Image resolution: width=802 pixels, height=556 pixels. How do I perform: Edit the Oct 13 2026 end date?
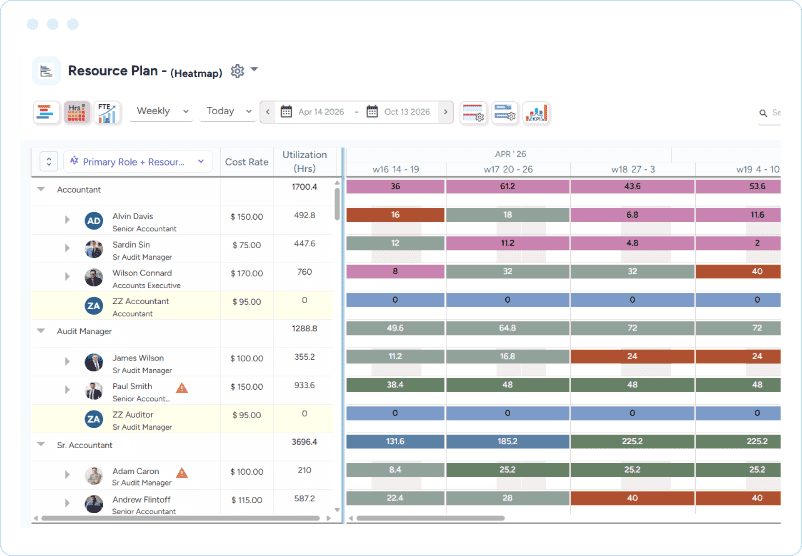click(x=407, y=112)
